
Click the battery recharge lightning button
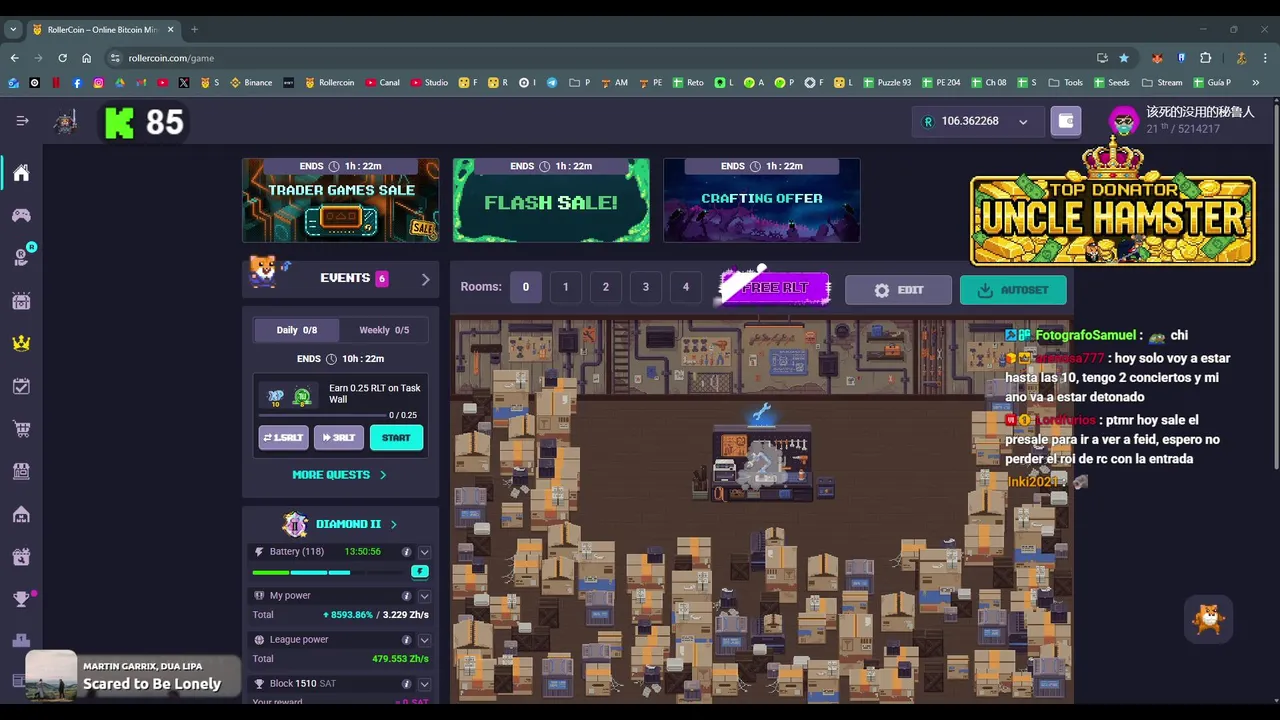(x=420, y=571)
